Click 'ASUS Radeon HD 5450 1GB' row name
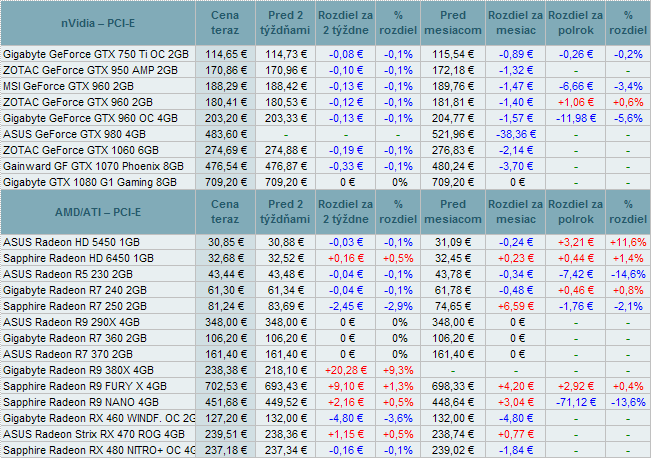This screenshot has height=458, width=651. pyautogui.click(x=71, y=242)
